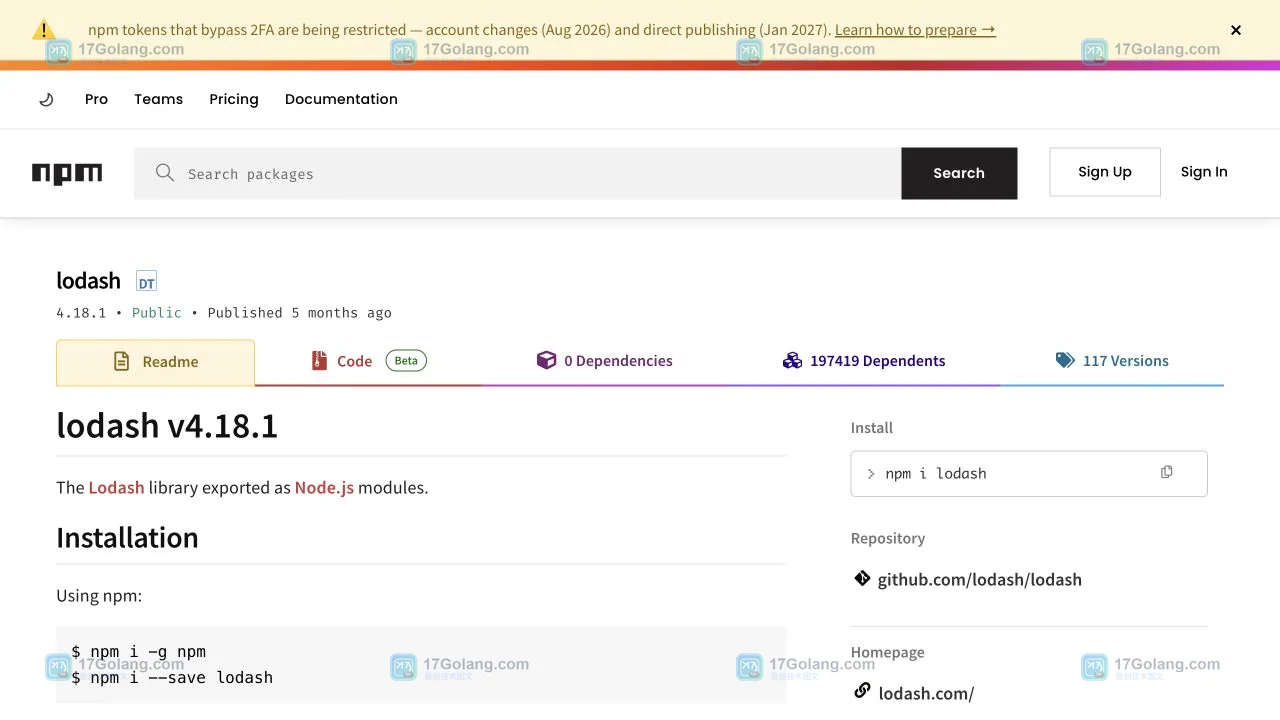Click the npm logo
The width and height of the screenshot is (1280, 720).
(67, 173)
